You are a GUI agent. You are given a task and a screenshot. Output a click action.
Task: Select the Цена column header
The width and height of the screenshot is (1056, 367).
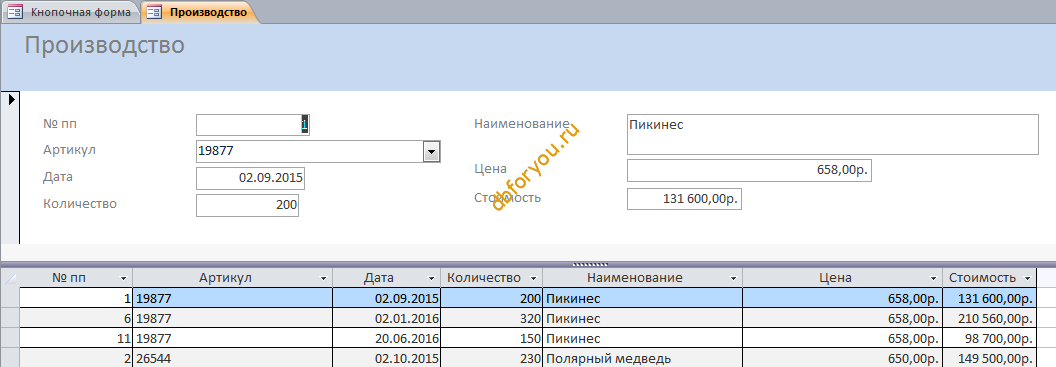click(x=843, y=278)
